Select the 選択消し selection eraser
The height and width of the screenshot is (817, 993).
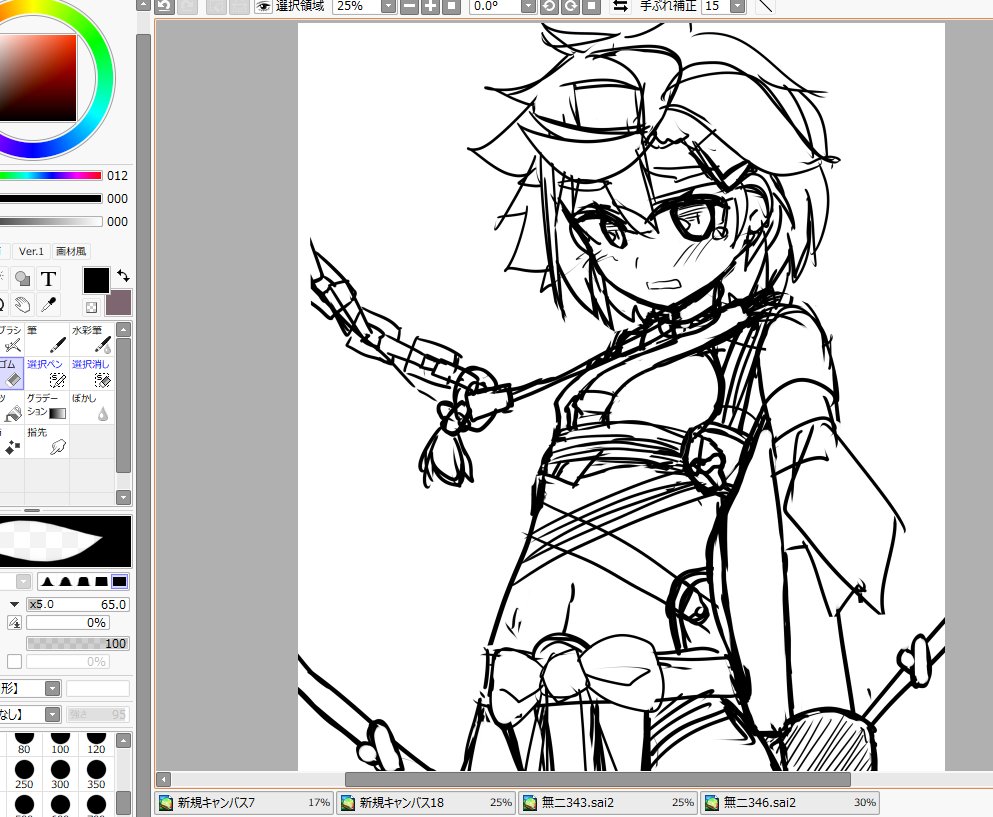click(x=92, y=373)
